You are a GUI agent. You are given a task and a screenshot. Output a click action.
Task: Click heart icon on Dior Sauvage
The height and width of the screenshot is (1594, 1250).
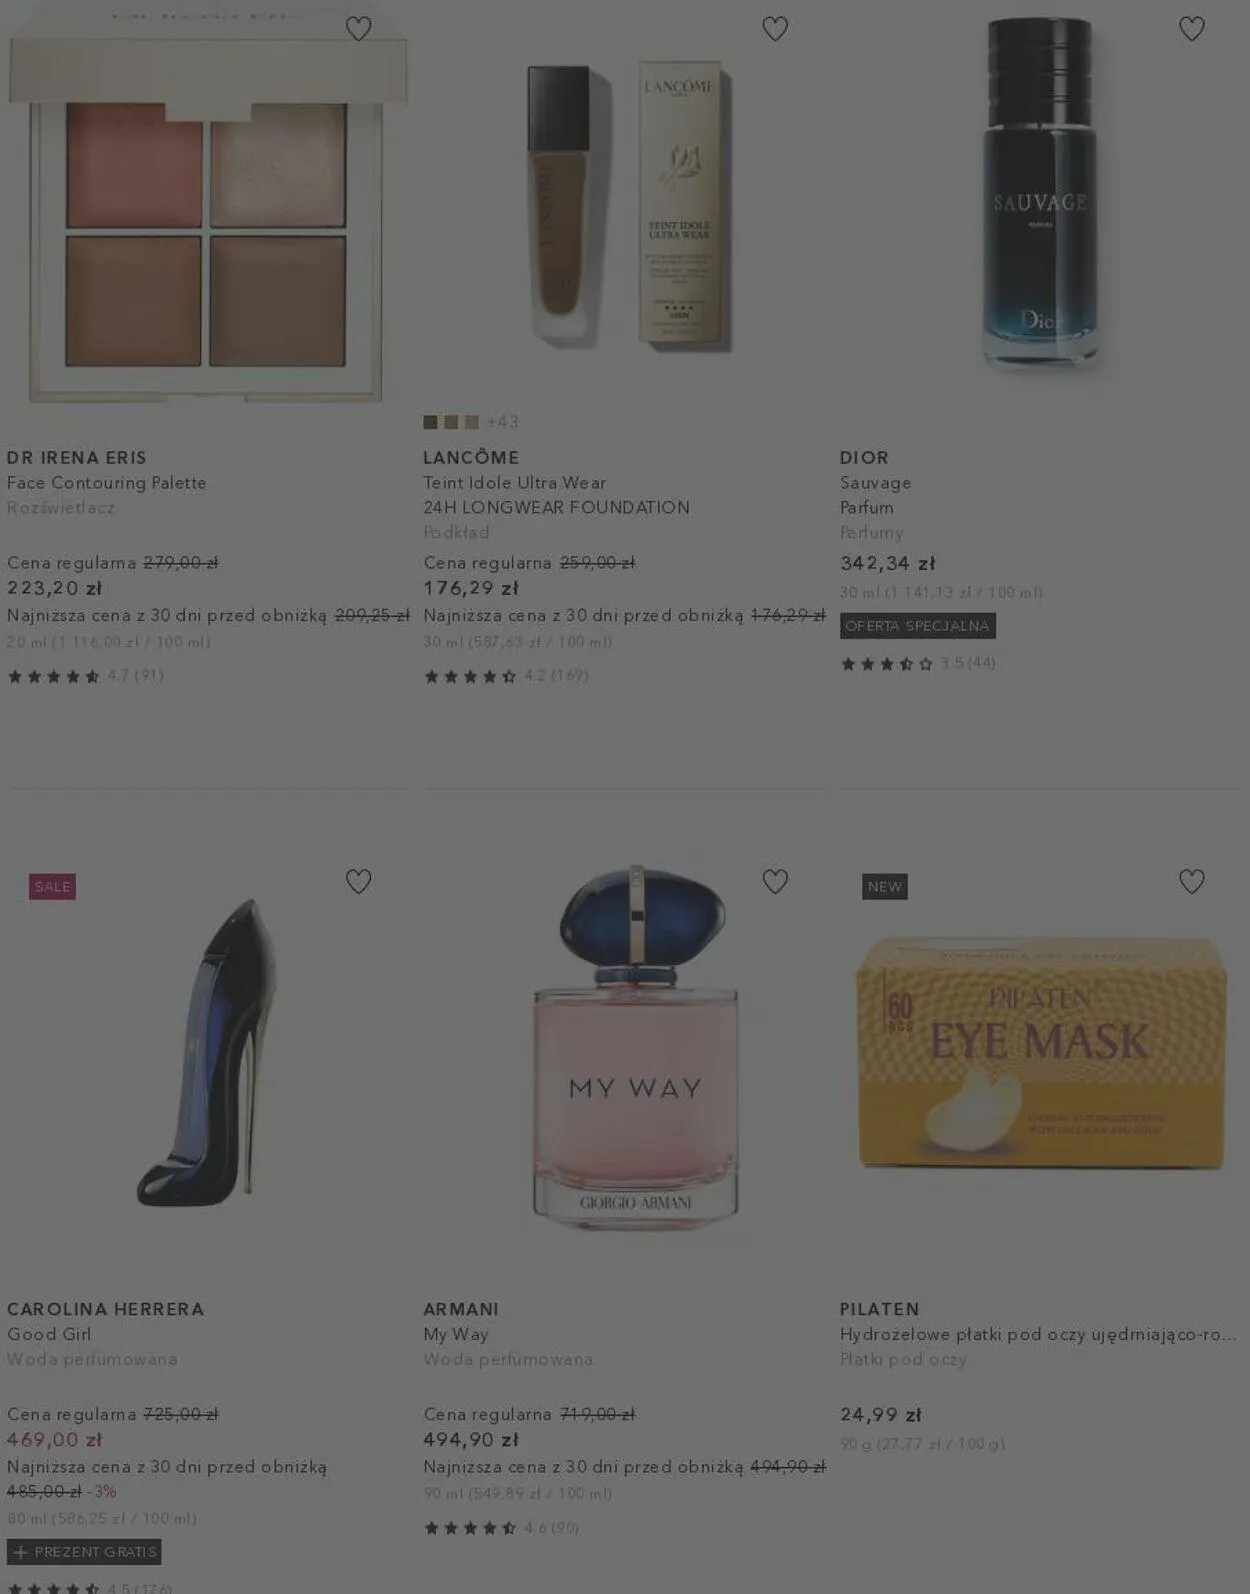pyautogui.click(x=1192, y=29)
